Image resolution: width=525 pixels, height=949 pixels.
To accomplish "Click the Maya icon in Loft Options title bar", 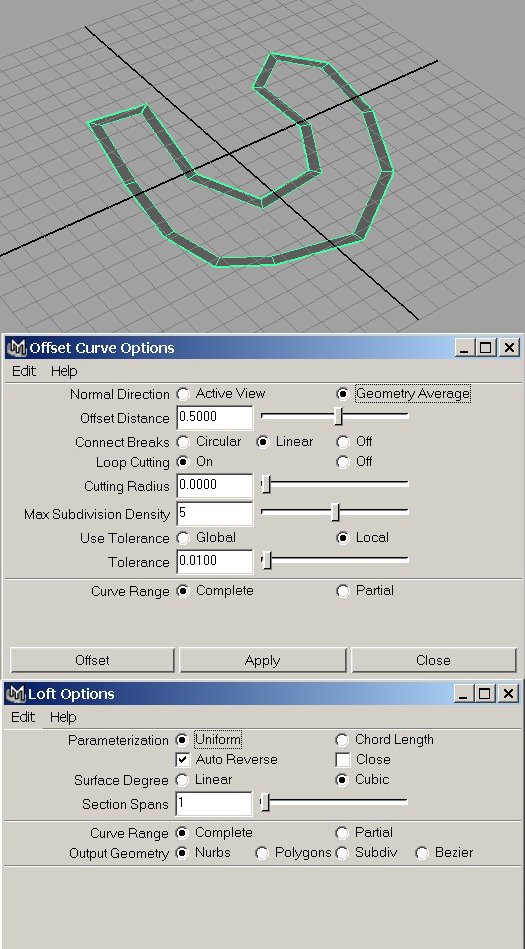I will (x=16, y=694).
